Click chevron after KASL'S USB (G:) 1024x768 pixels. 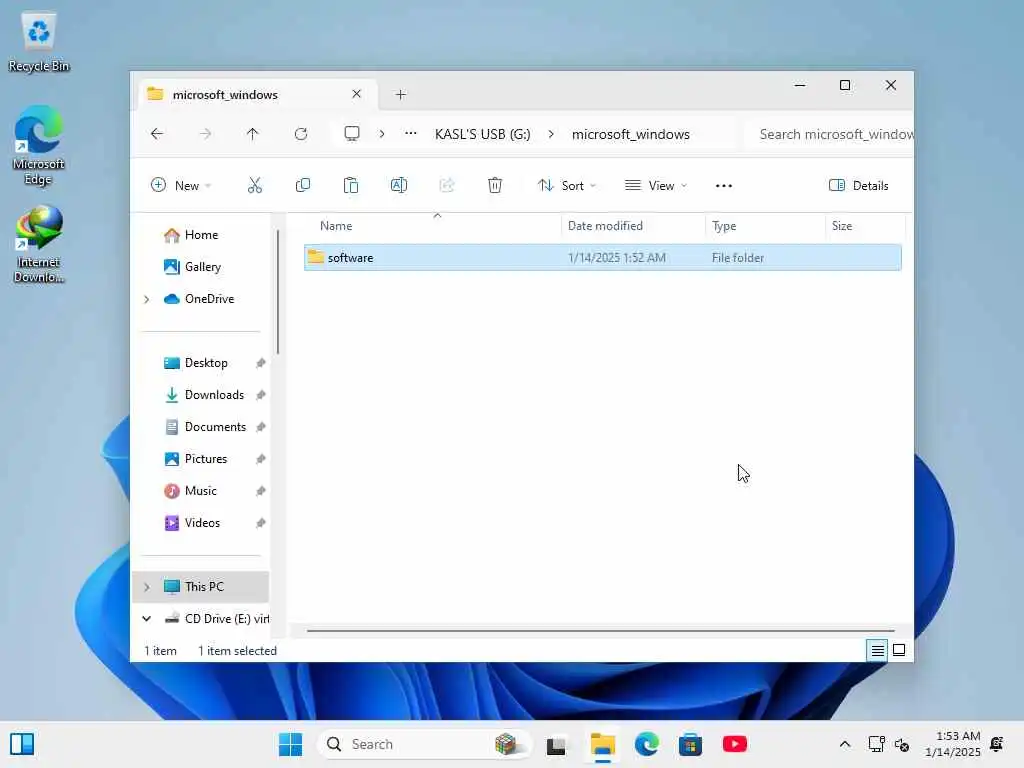tap(551, 134)
